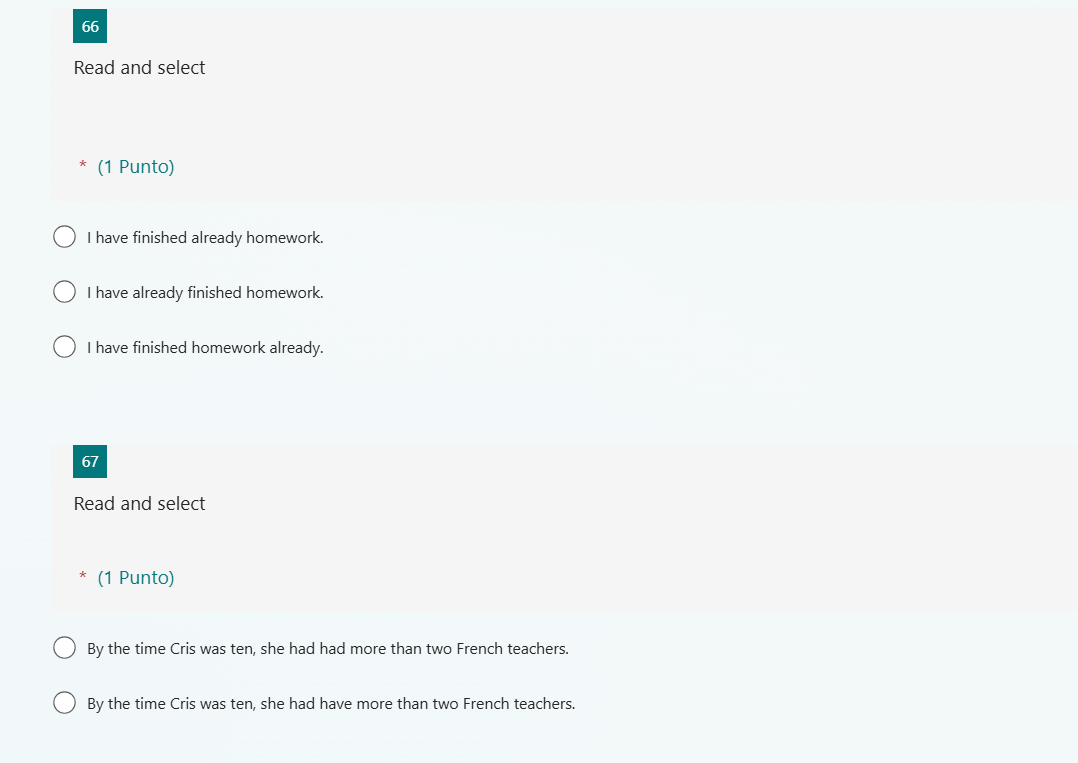
Task: Click '(1 Punto)' label under question 67
Action: click(136, 578)
